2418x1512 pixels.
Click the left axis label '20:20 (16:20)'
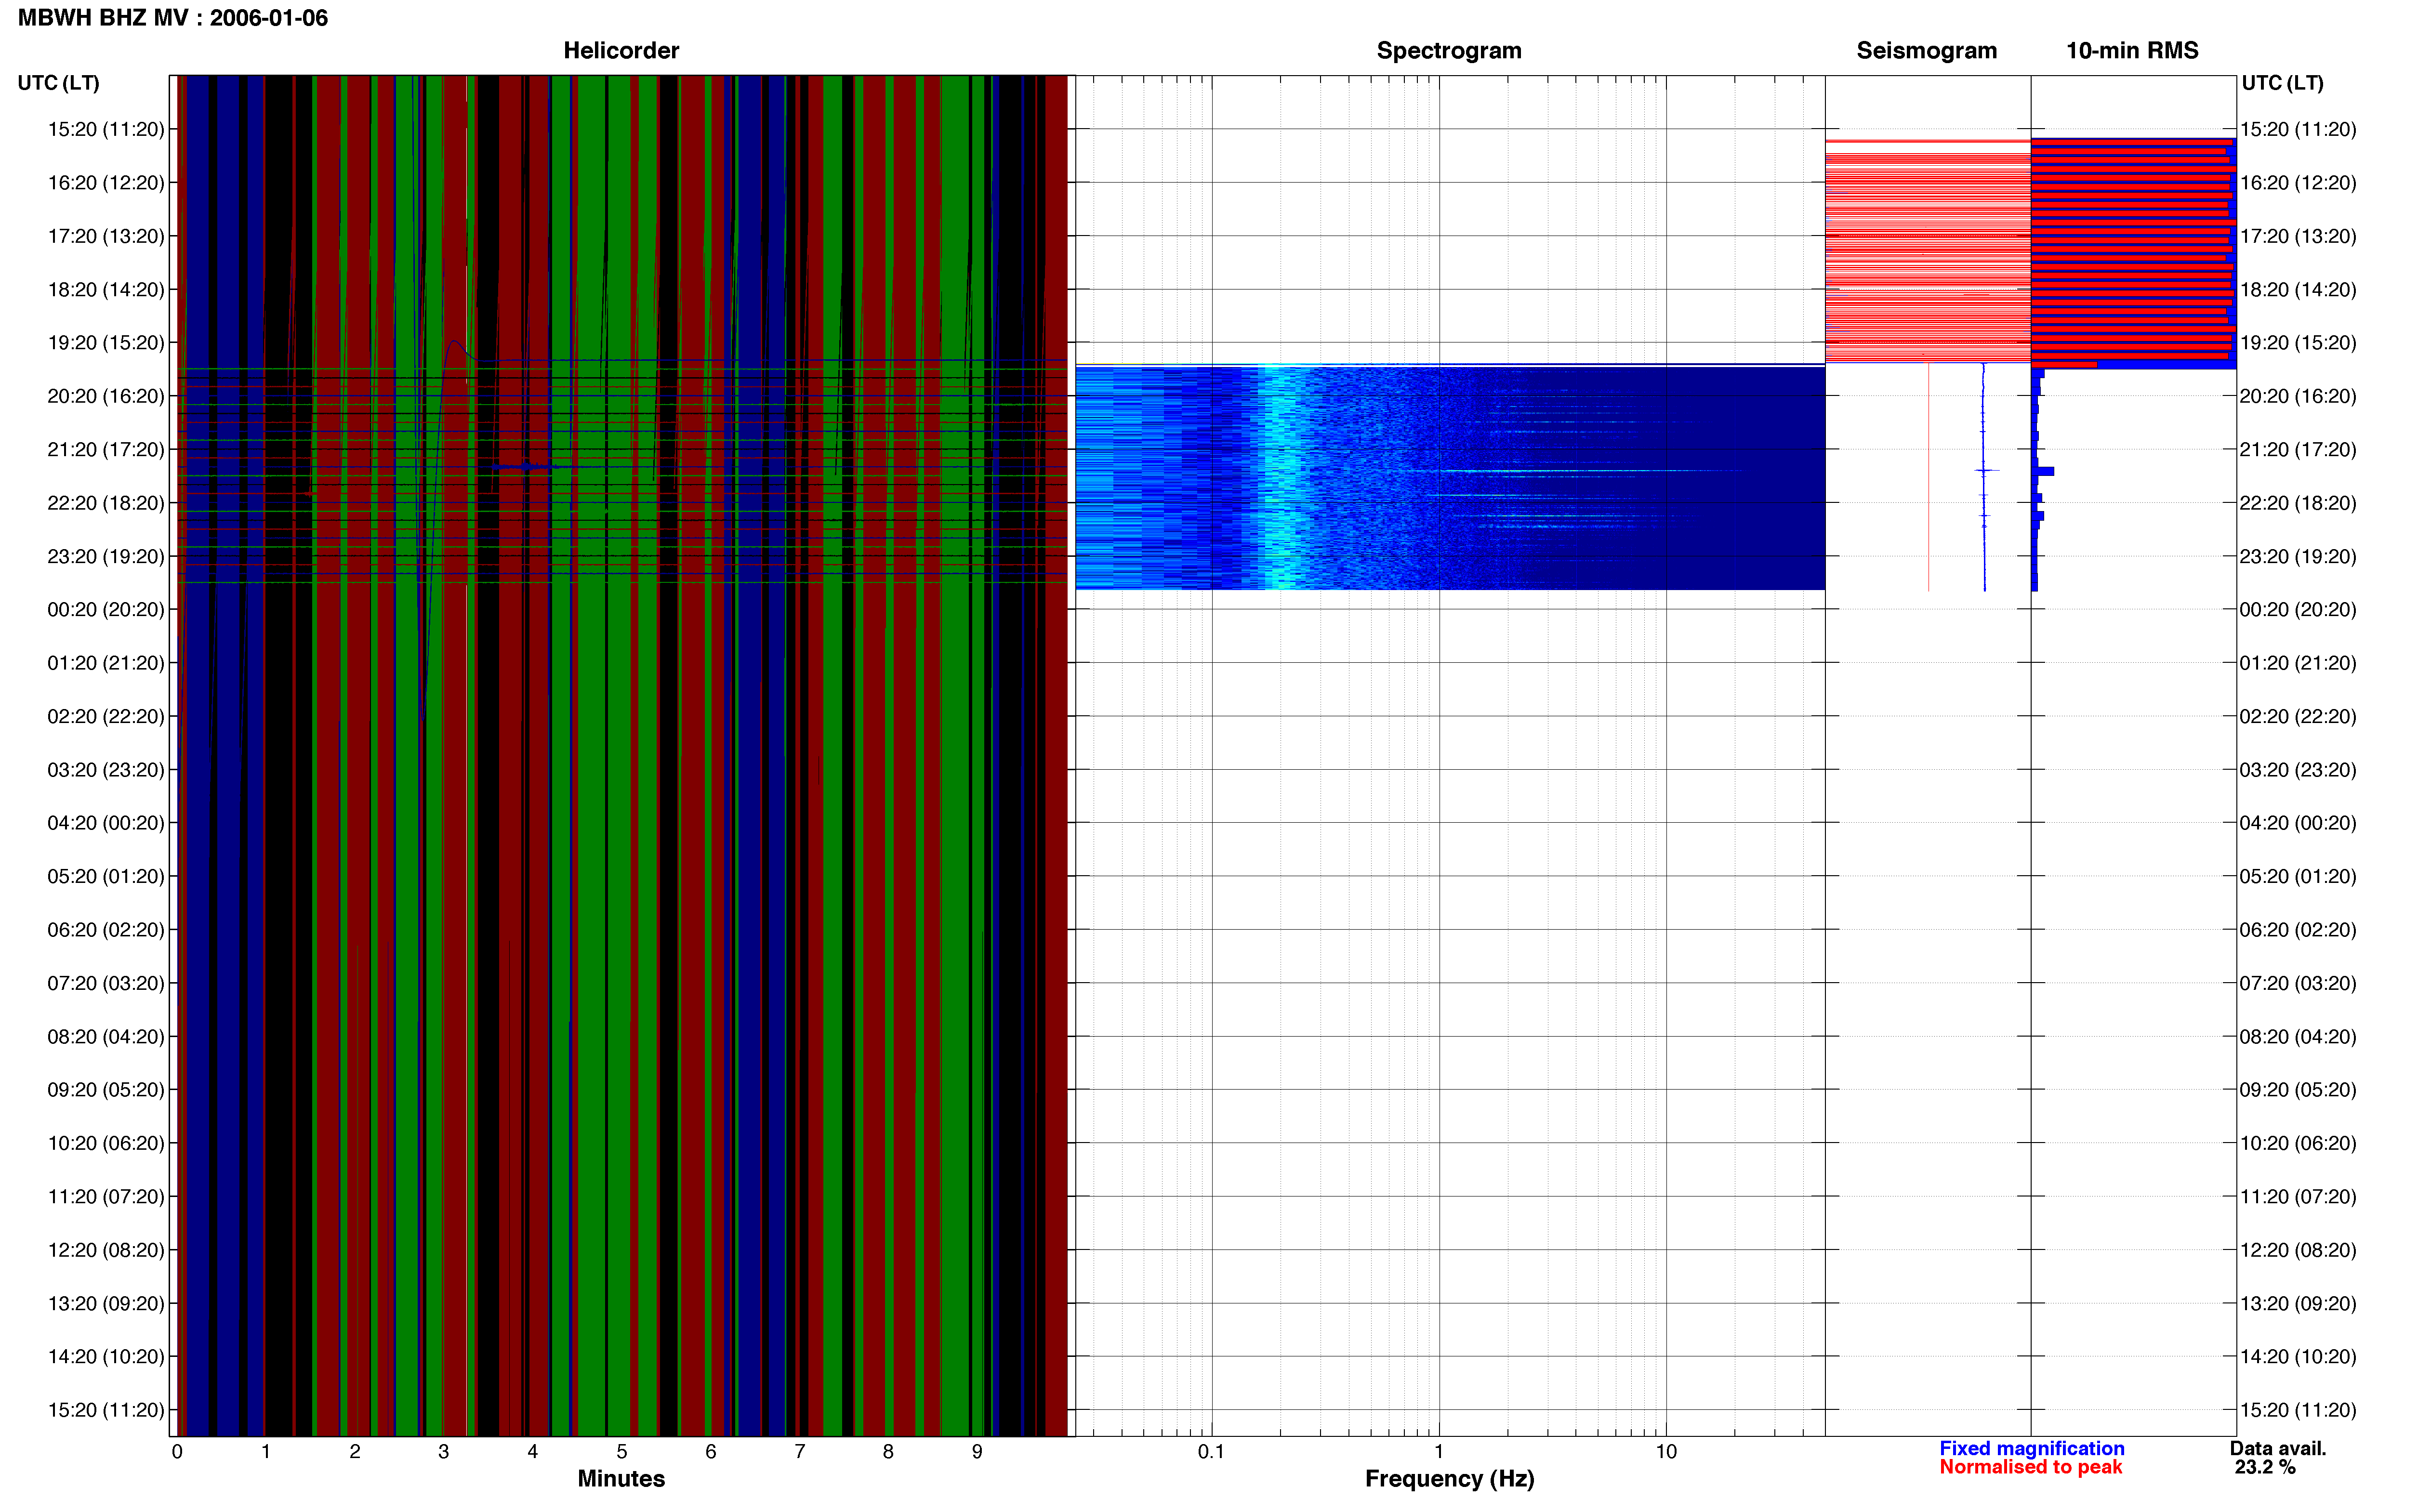(106, 396)
